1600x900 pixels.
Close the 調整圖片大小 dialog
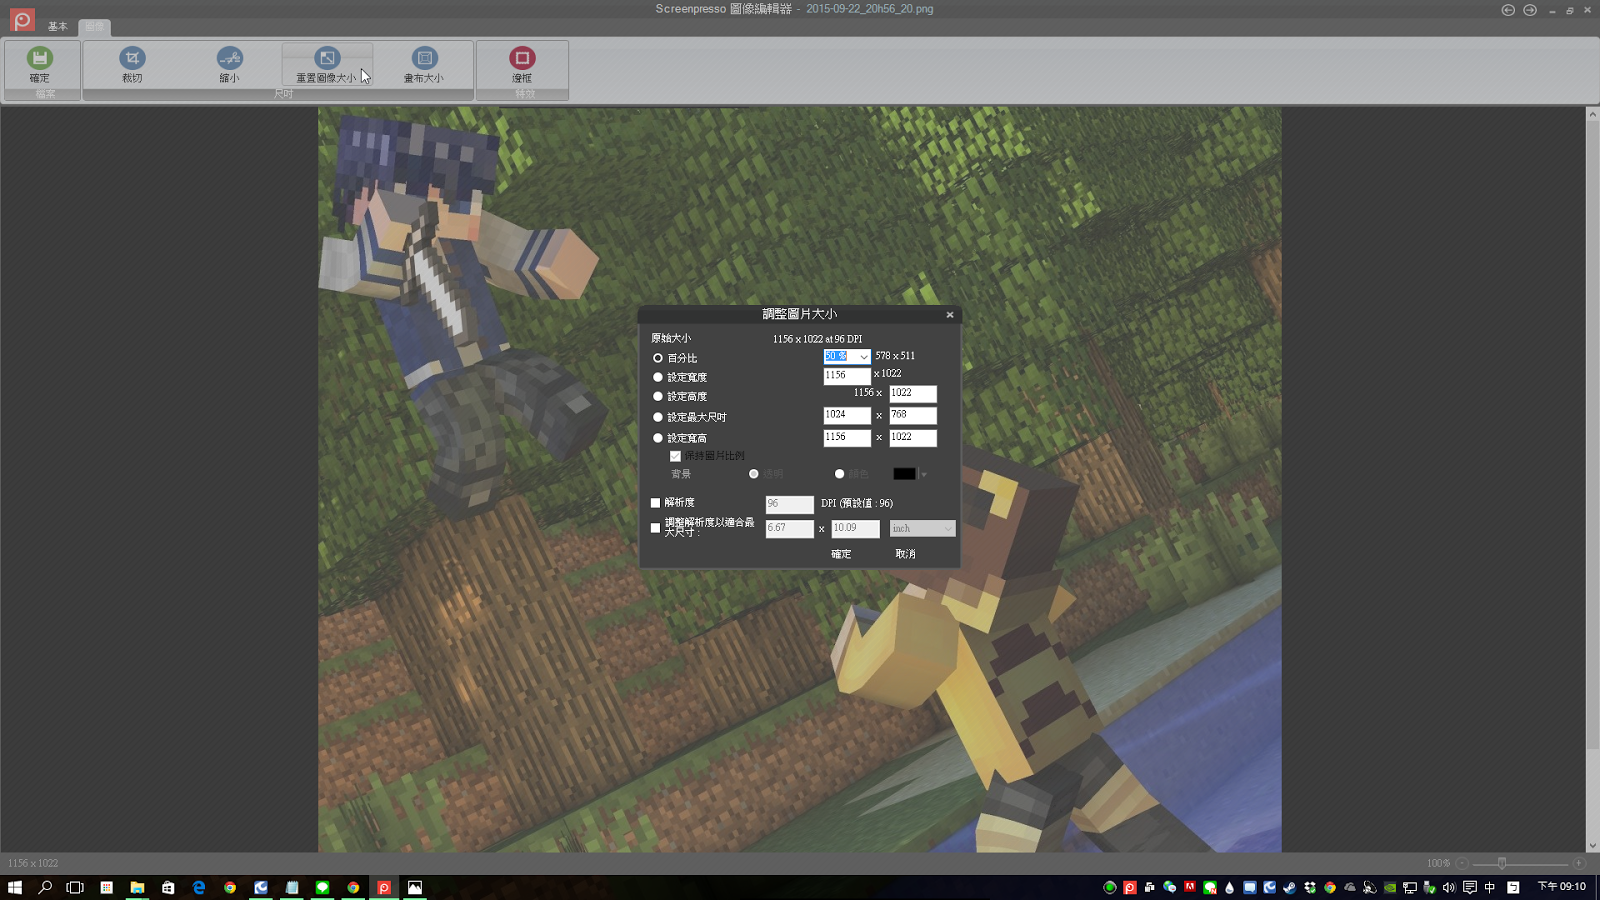point(950,315)
